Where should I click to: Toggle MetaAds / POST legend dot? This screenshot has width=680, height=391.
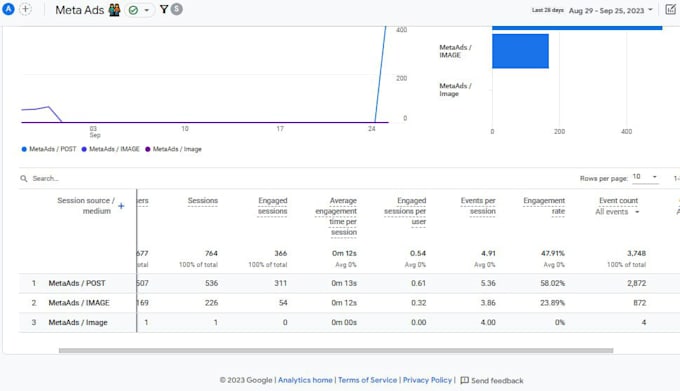[24, 149]
